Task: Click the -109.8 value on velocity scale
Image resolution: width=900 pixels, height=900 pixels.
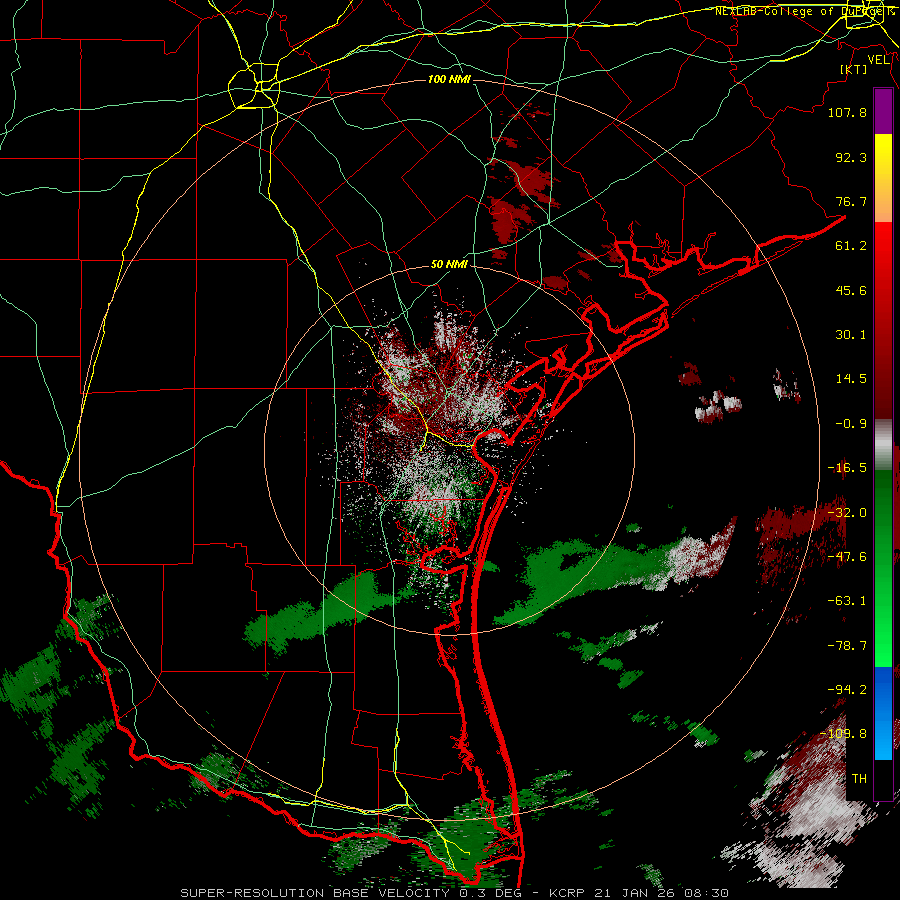Action: tap(844, 734)
